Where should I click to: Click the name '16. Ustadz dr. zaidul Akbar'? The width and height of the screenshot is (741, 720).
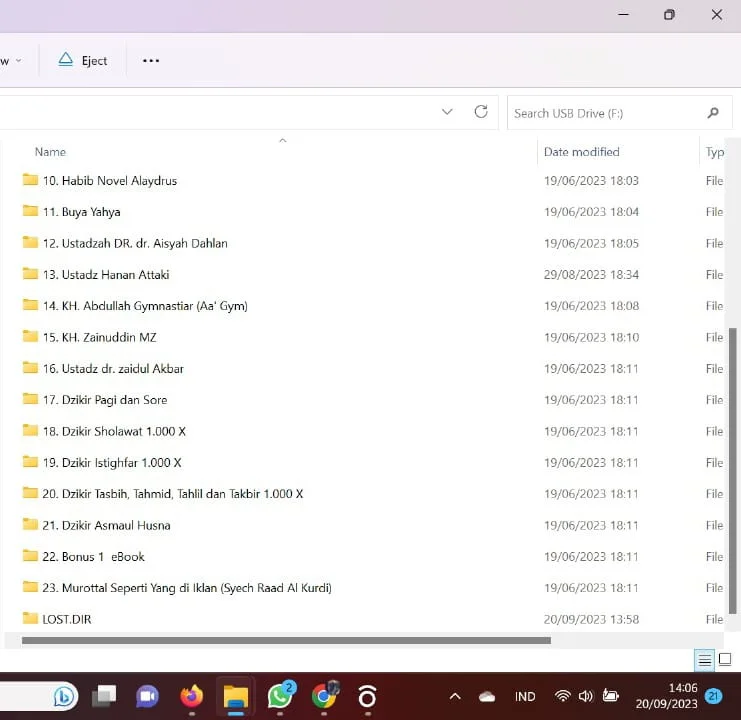113,369
